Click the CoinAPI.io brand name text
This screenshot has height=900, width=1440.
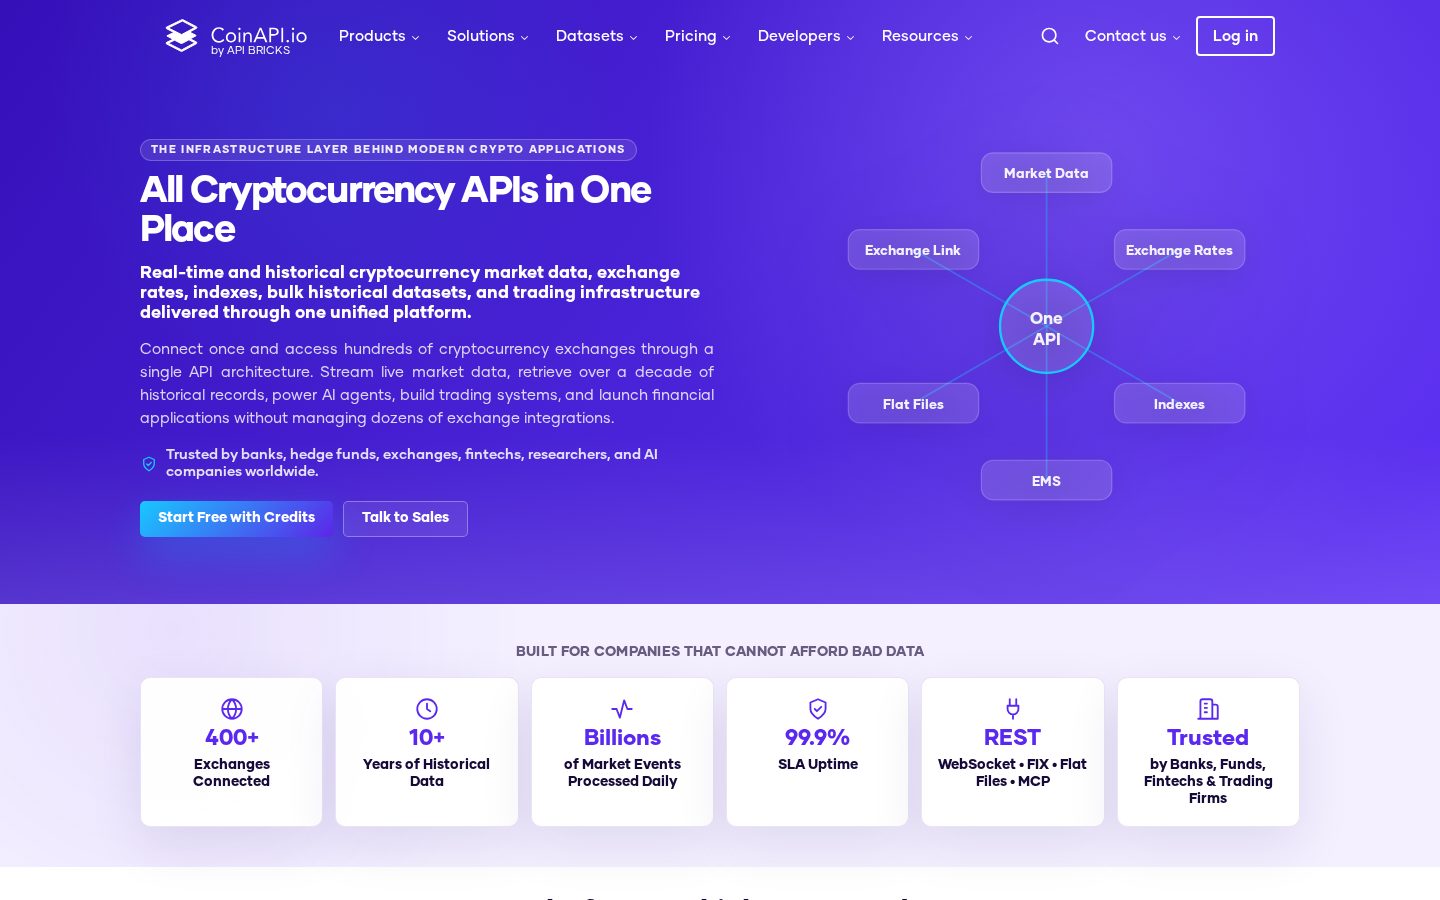(259, 35)
